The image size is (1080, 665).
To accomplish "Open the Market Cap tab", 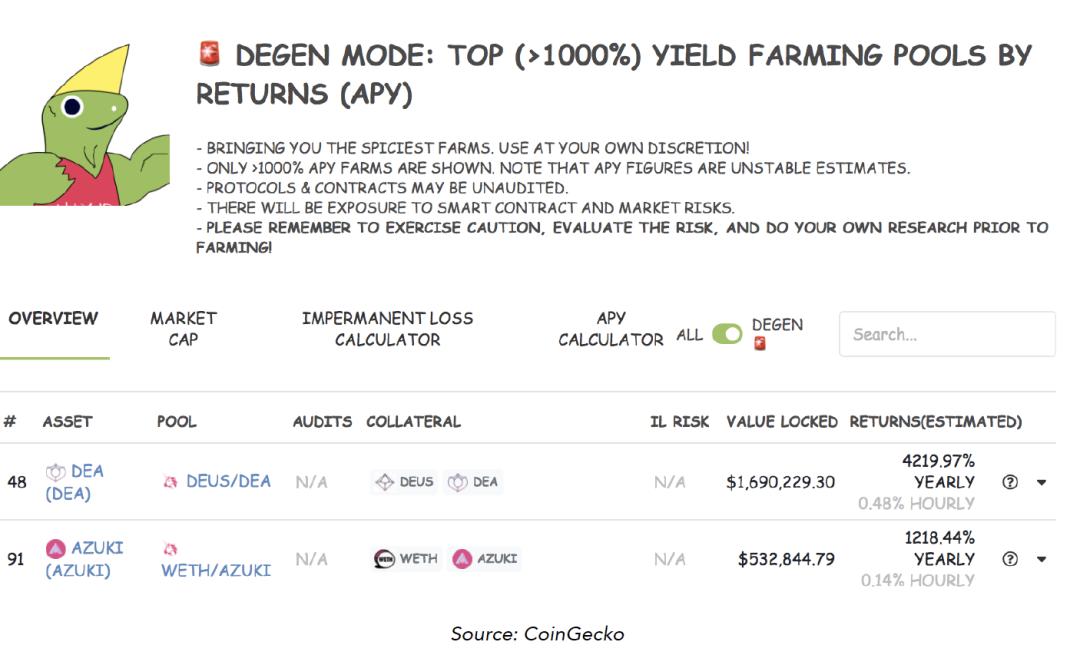I will point(183,329).
